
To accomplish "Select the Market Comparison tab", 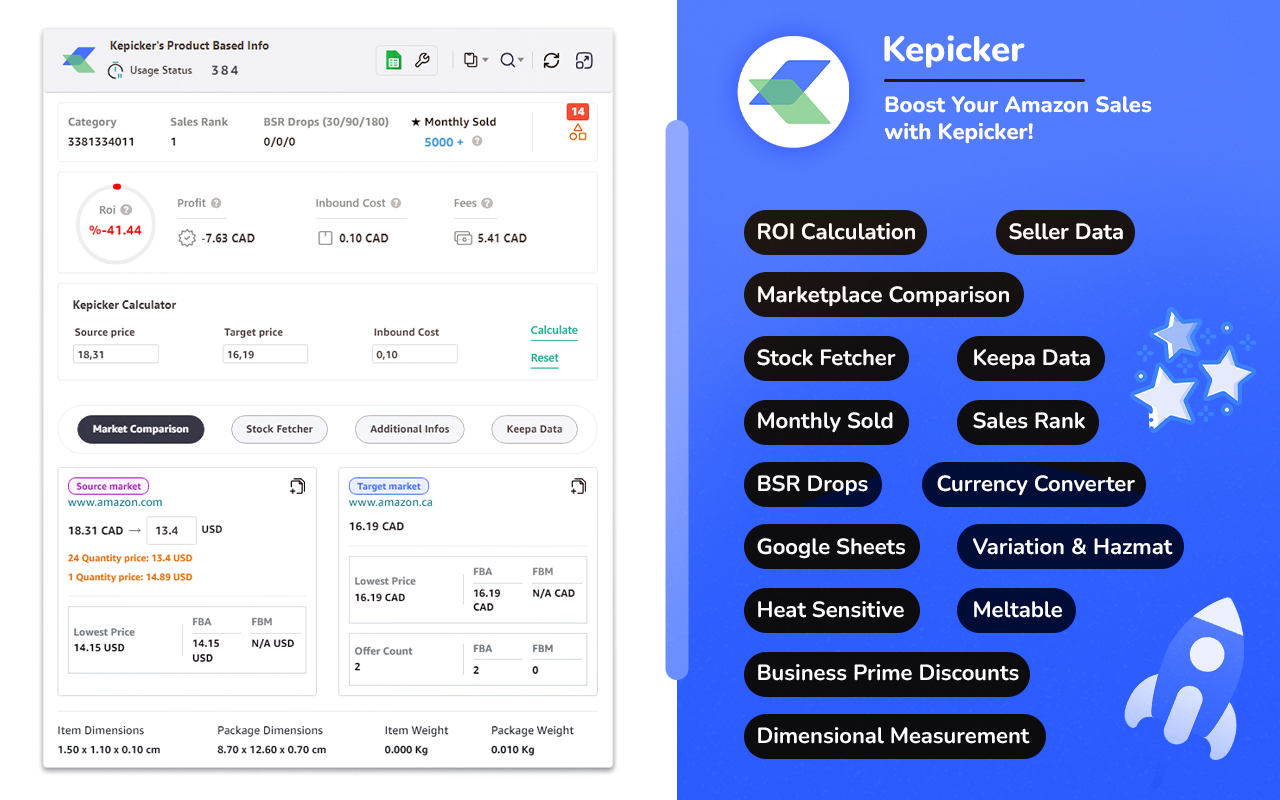I will coord(140,429).
